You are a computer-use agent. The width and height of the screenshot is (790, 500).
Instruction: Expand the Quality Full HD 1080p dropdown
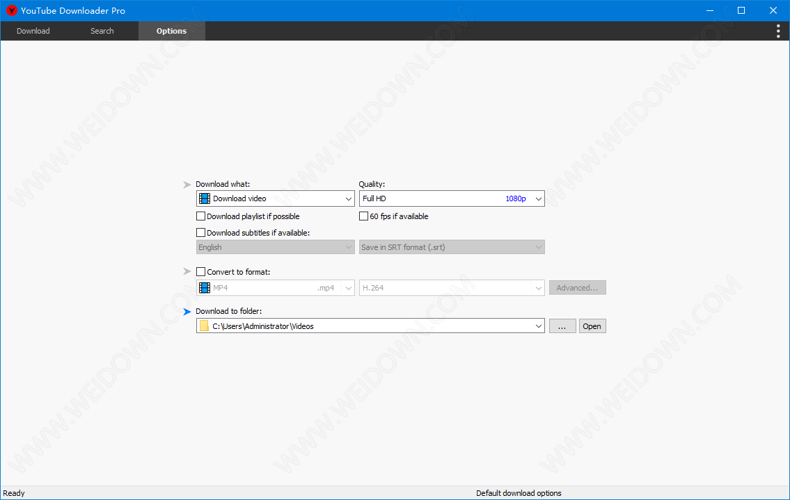(451, 199)
